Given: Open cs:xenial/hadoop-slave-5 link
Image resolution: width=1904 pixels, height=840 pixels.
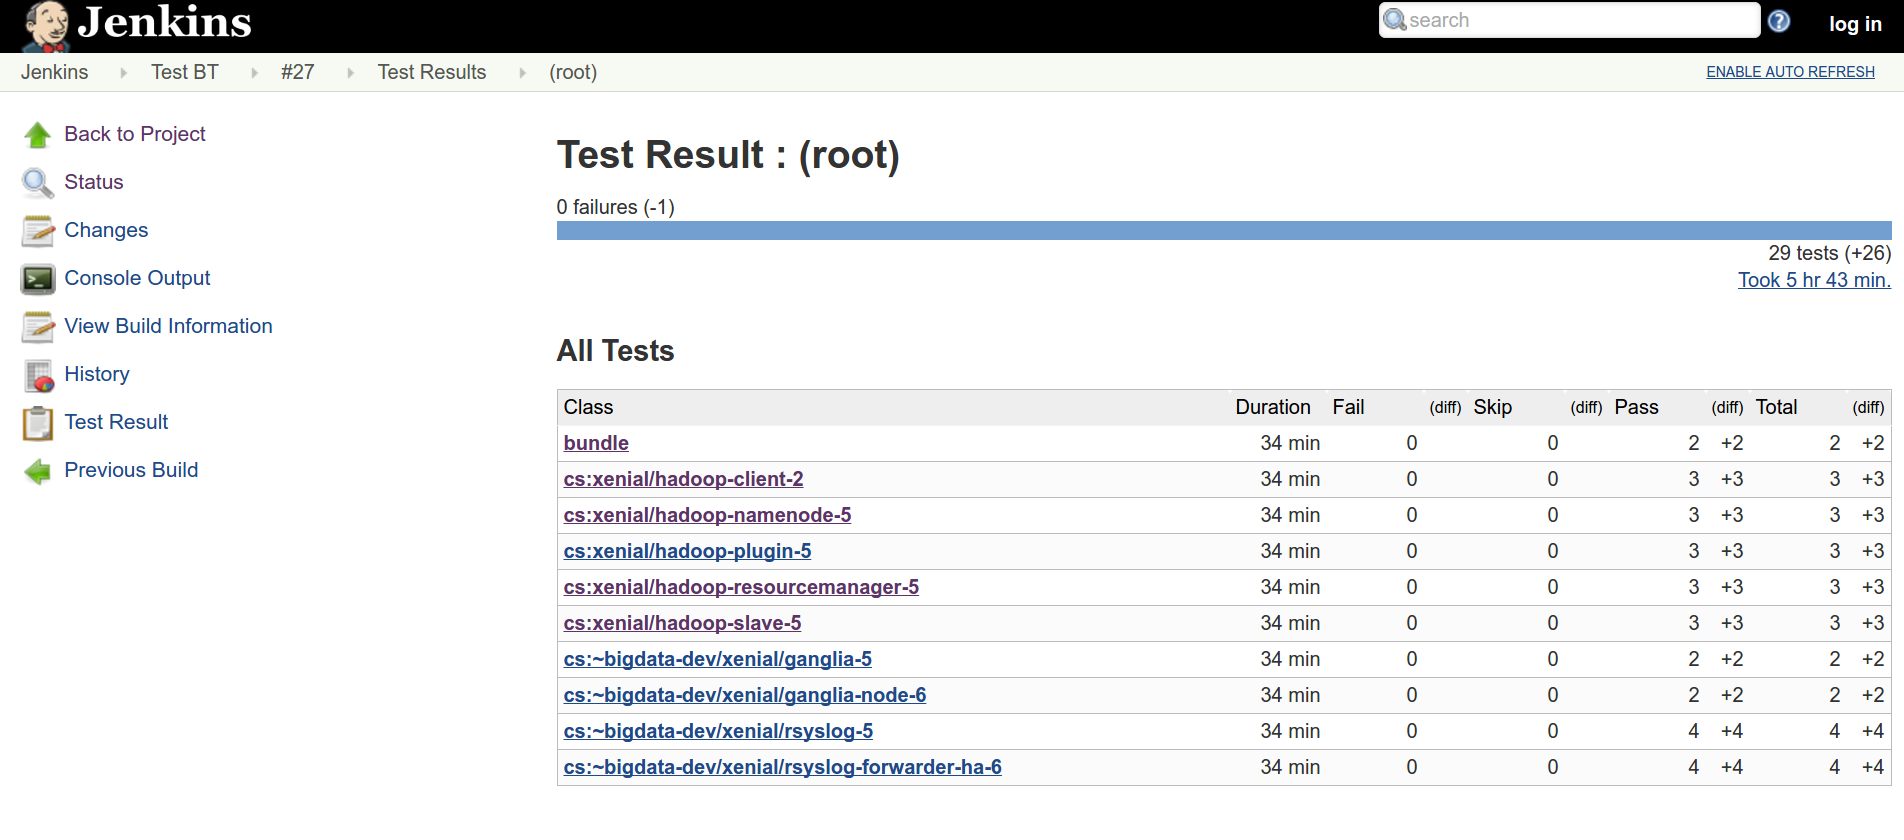Looking at the screenshot, I should point(682,623).
